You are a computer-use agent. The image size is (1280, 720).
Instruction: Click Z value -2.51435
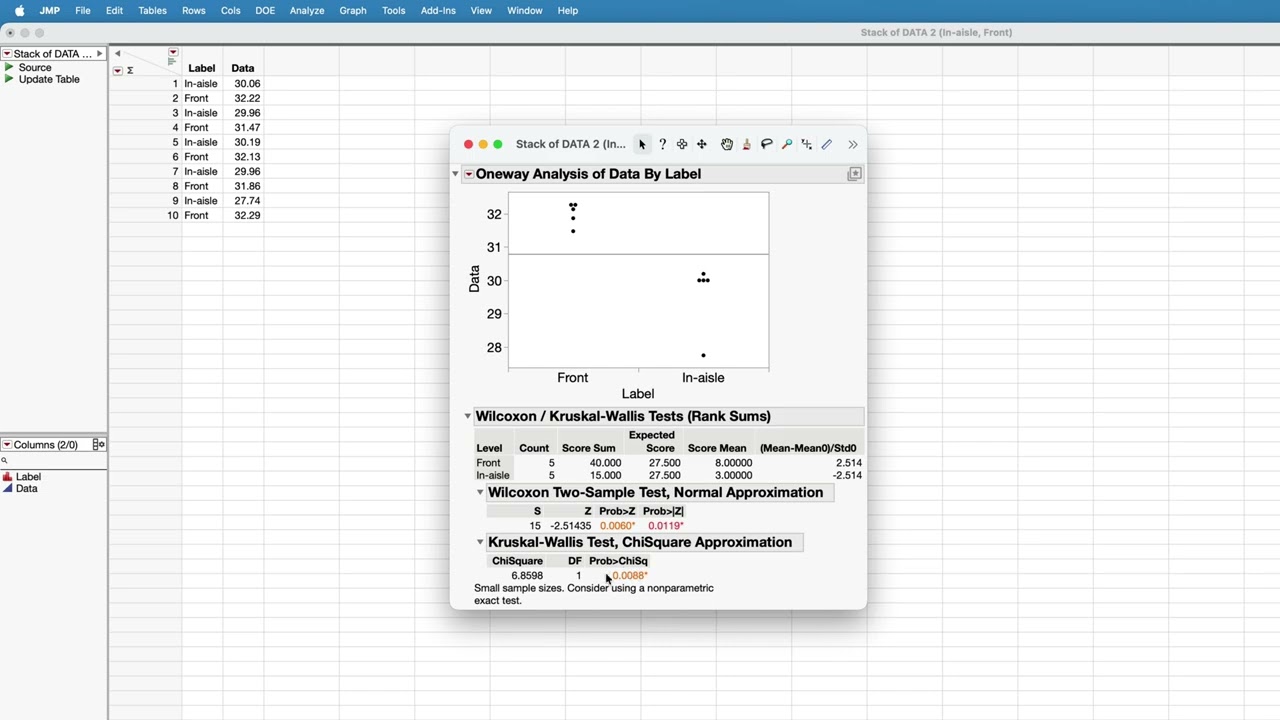click(x=571, y=526)
